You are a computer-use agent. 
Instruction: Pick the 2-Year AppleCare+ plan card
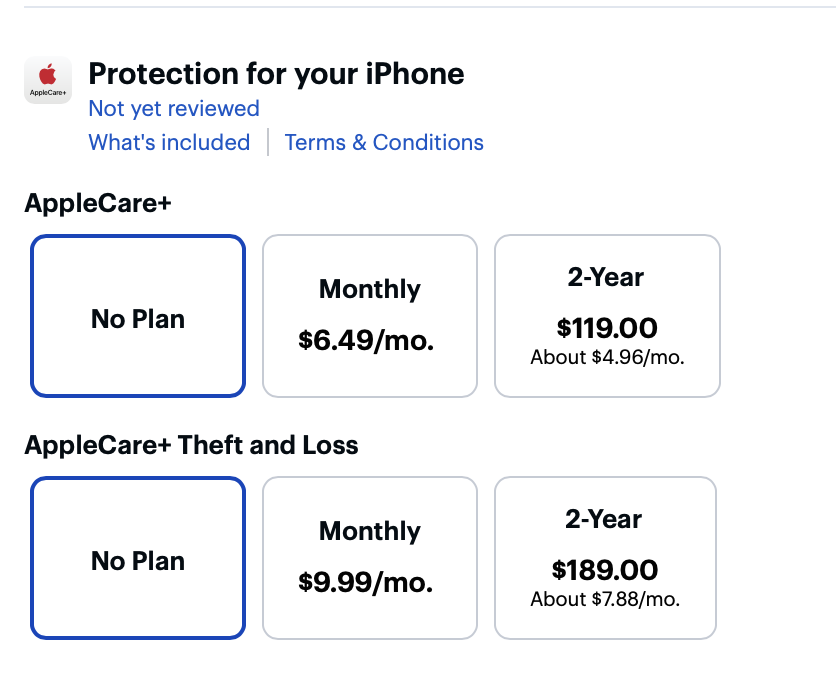606,316
